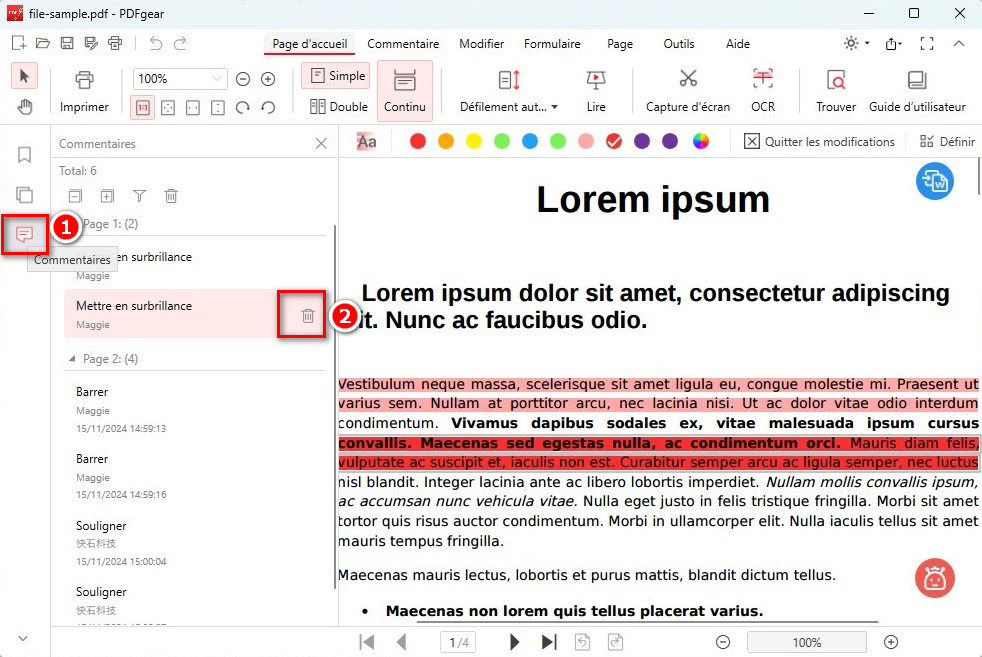Switch to the Commentaire ribbon tab
The image size is (982, 657).
pos(403,44)
